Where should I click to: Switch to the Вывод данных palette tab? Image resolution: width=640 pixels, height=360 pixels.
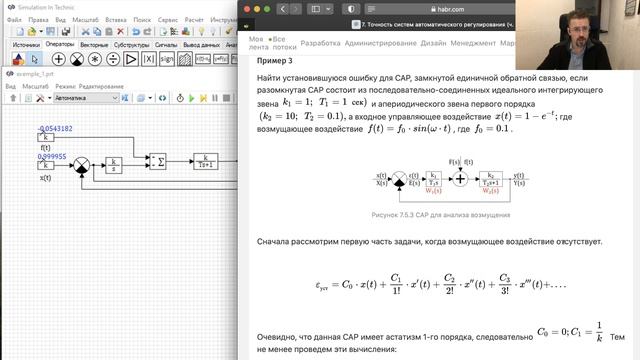coord(202,45)
